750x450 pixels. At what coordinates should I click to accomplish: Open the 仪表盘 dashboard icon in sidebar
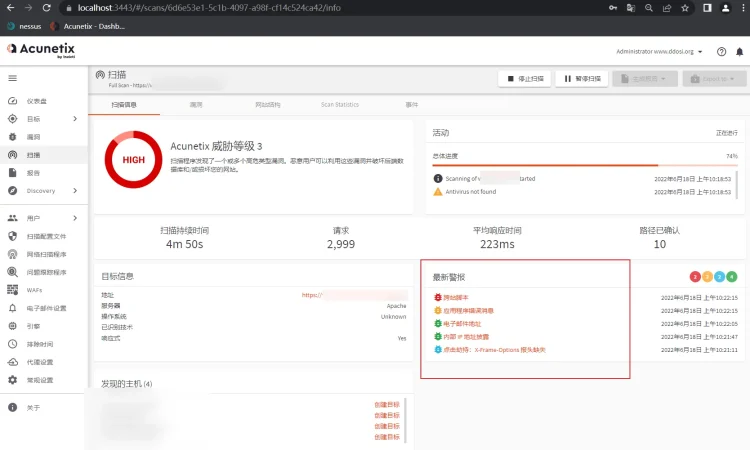[12, 101]
